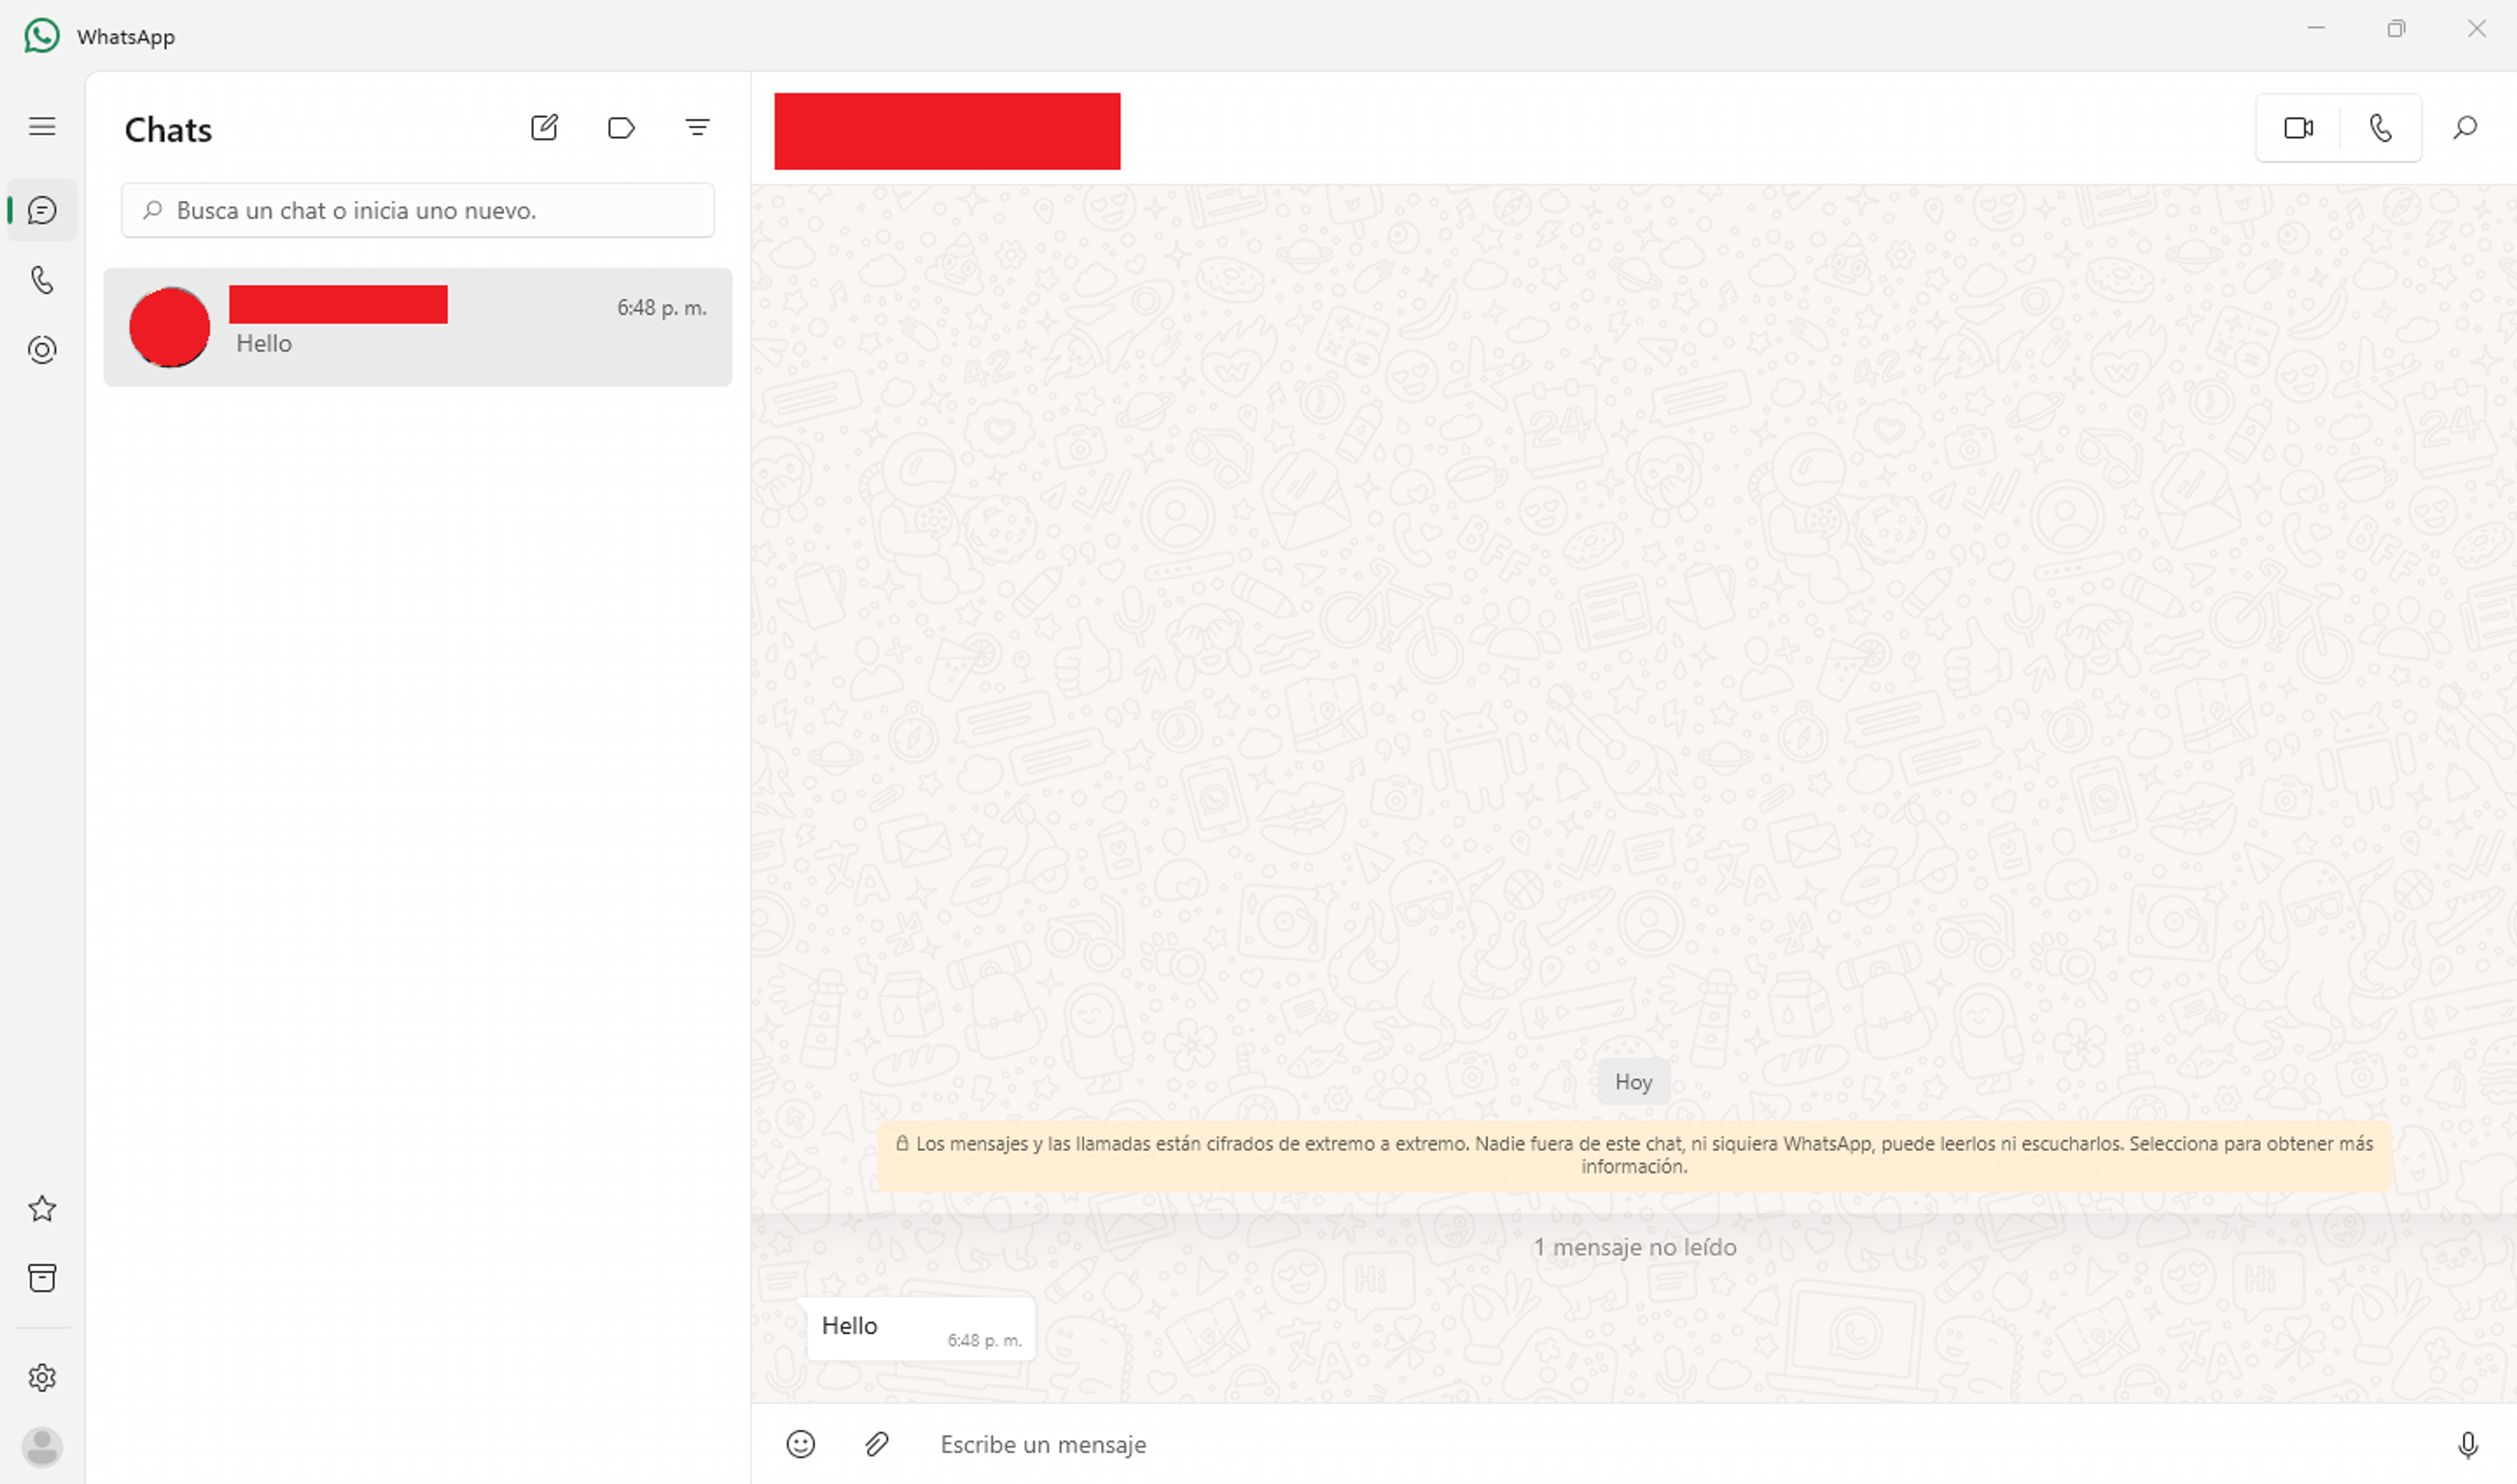Open contact info from chat header name
This screenshot has height=1484, width=2517.
pyautogui.click(x=947, y=131)
